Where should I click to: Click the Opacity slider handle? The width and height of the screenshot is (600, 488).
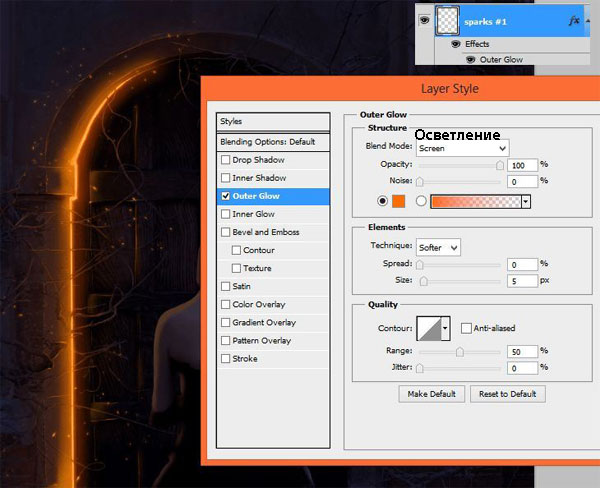pos(500,165)
